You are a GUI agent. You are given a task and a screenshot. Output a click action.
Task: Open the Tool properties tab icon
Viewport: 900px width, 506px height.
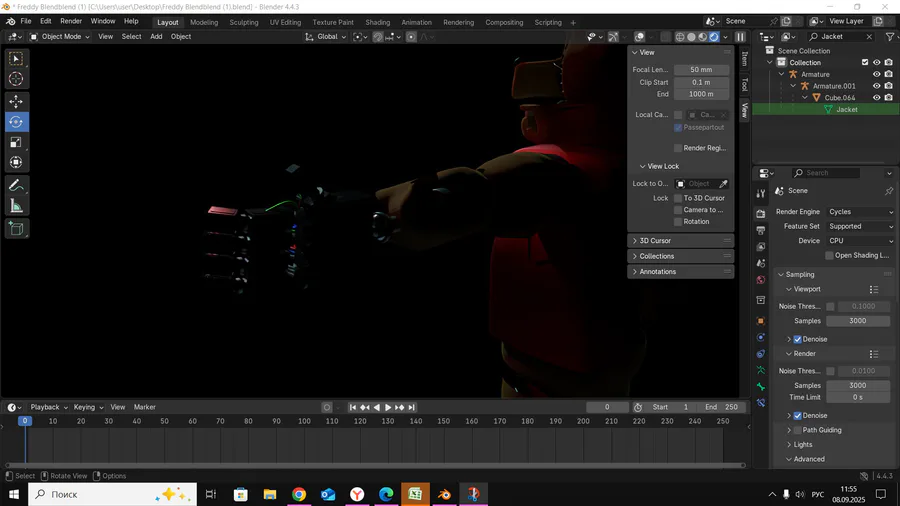click(x=761, y=193)
